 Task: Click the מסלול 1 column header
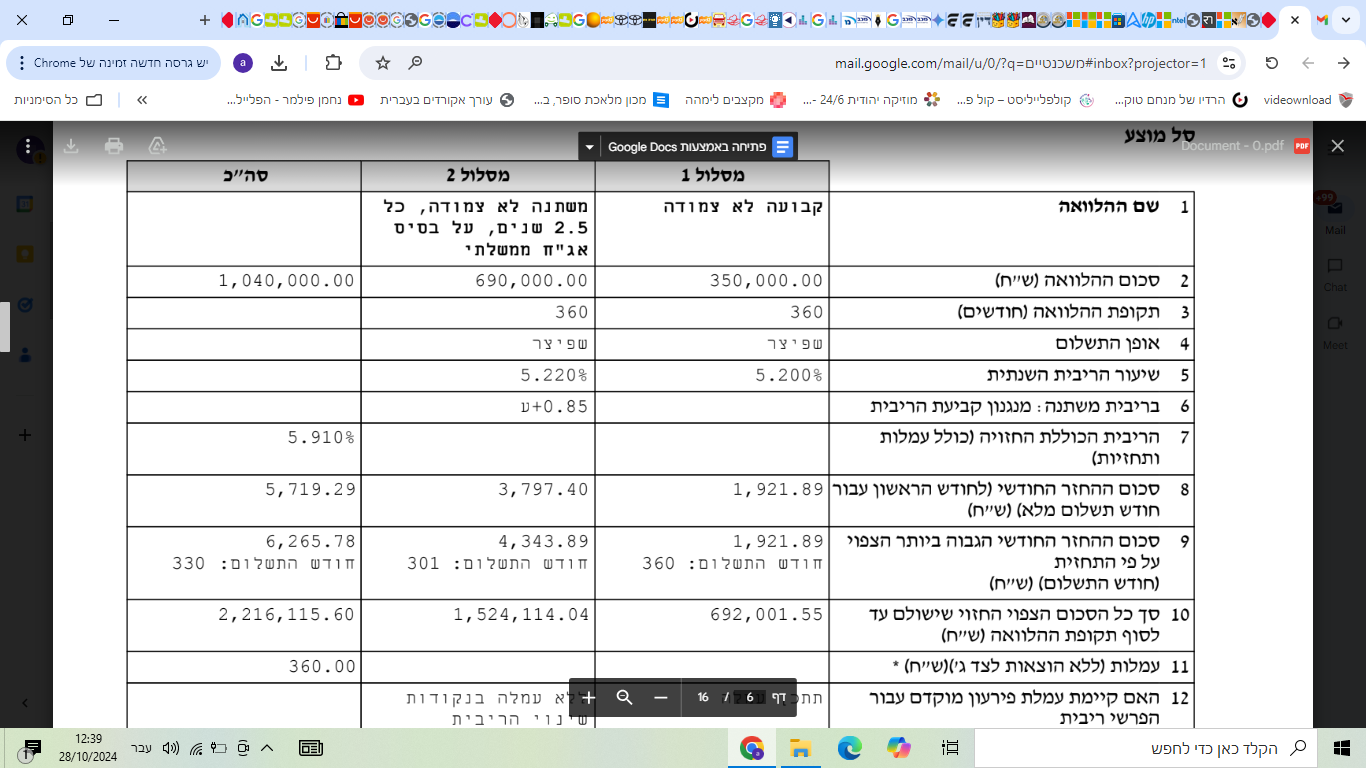click(x=712, y=175)
